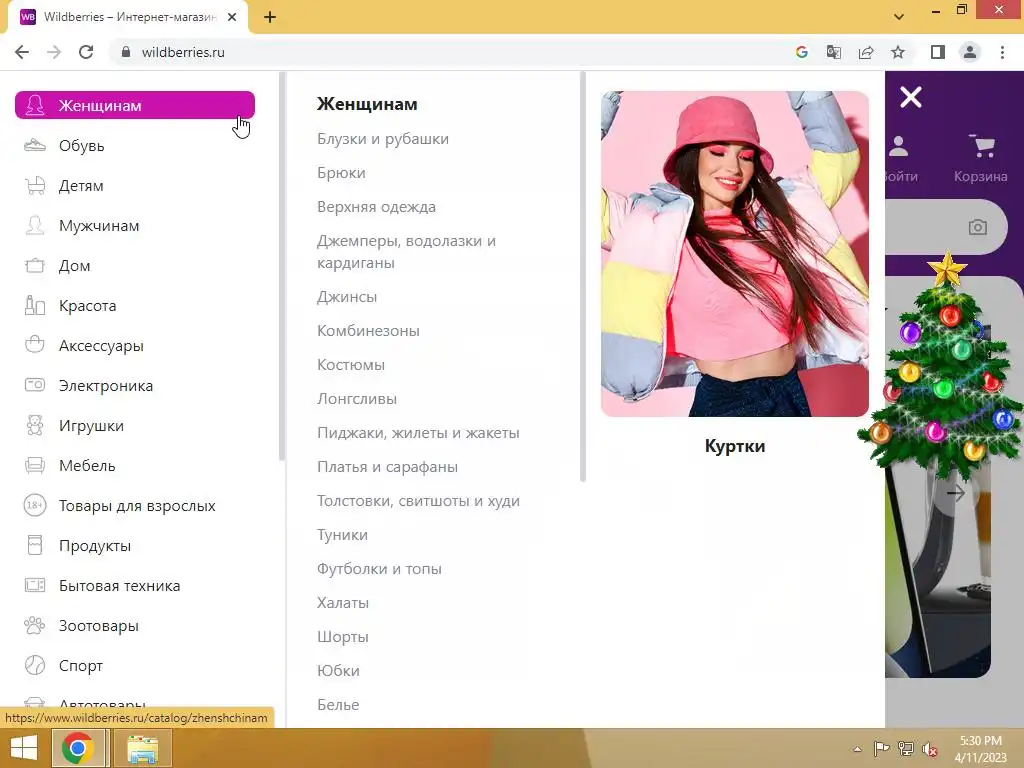Open Блузки и рубашки subcategory
1024x768 pixels.
click(x=383, y=138)
